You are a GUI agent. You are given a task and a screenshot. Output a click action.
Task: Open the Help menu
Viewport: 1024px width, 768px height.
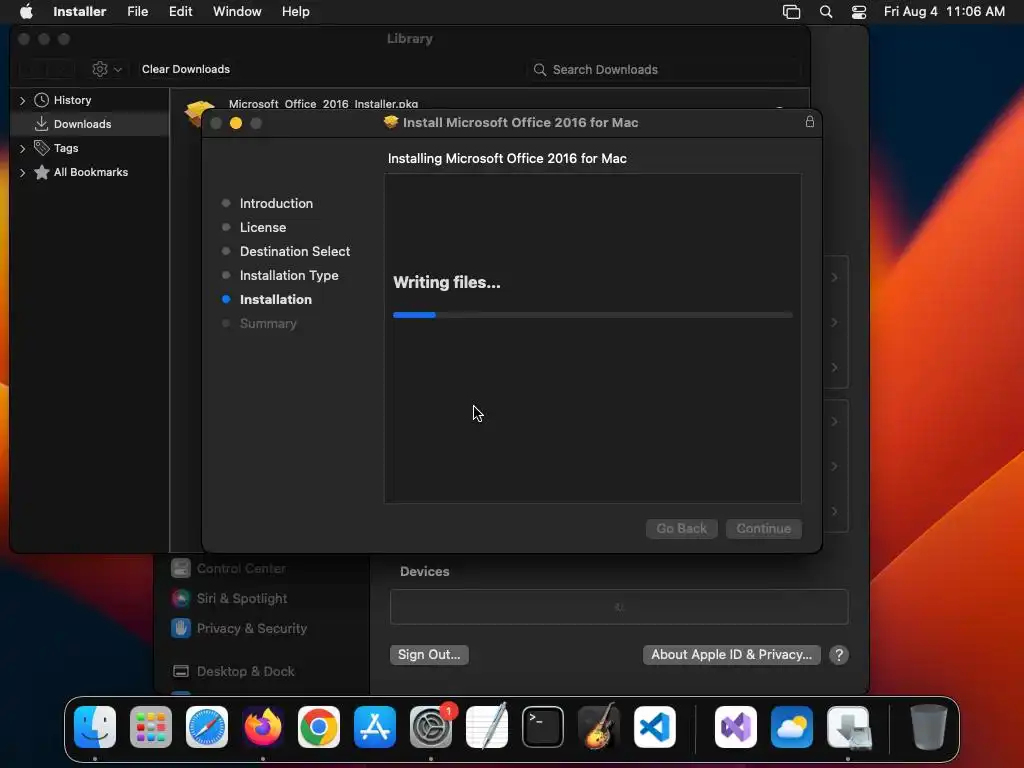tap(296, 12)
